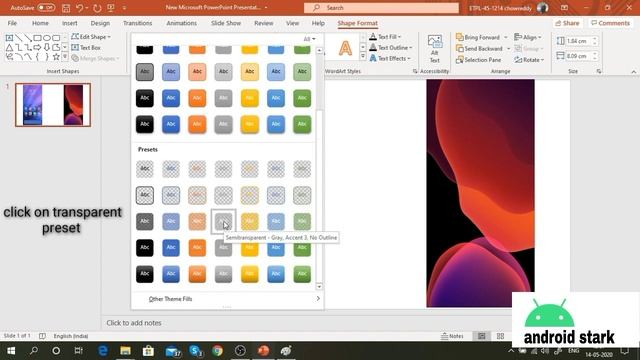
Task: Open Text Fill dropdown
Action: (385, 37)
